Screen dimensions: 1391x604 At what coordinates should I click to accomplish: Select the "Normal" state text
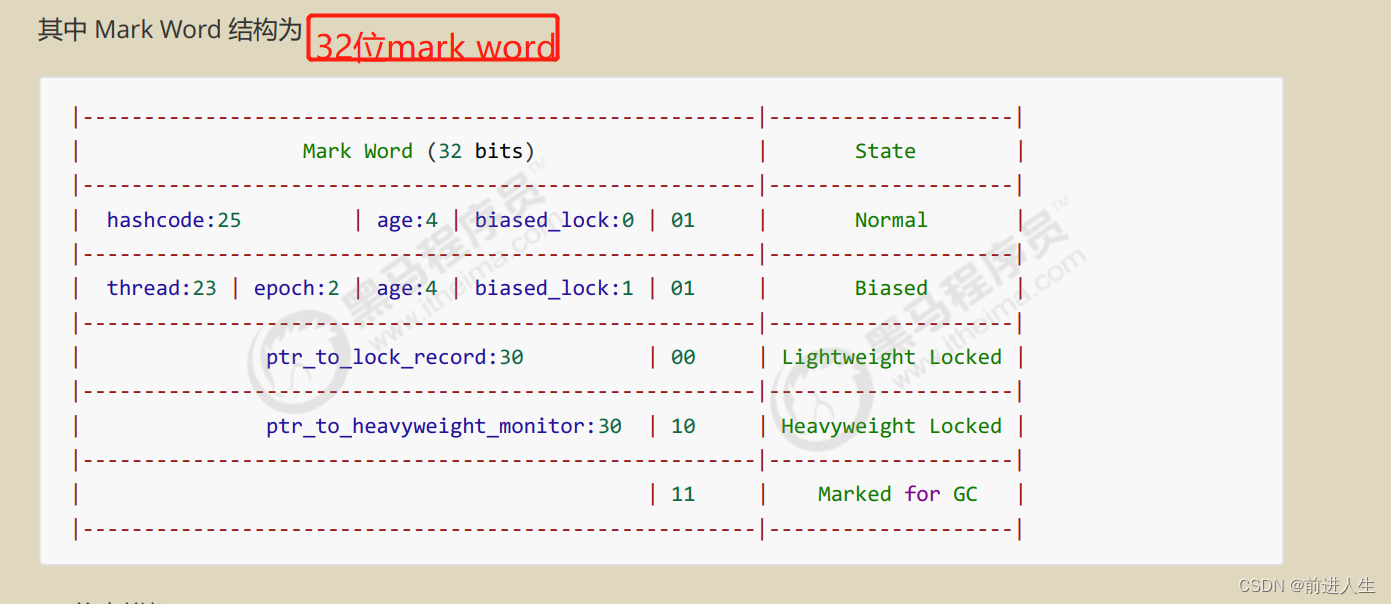coord(891,220)
